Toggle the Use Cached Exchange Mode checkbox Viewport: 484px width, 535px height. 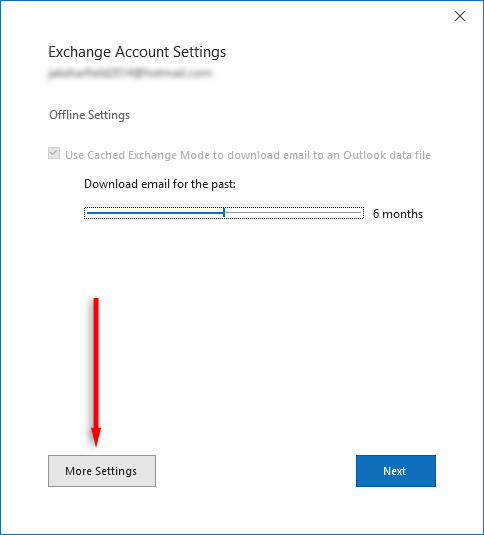click(54, 154)
